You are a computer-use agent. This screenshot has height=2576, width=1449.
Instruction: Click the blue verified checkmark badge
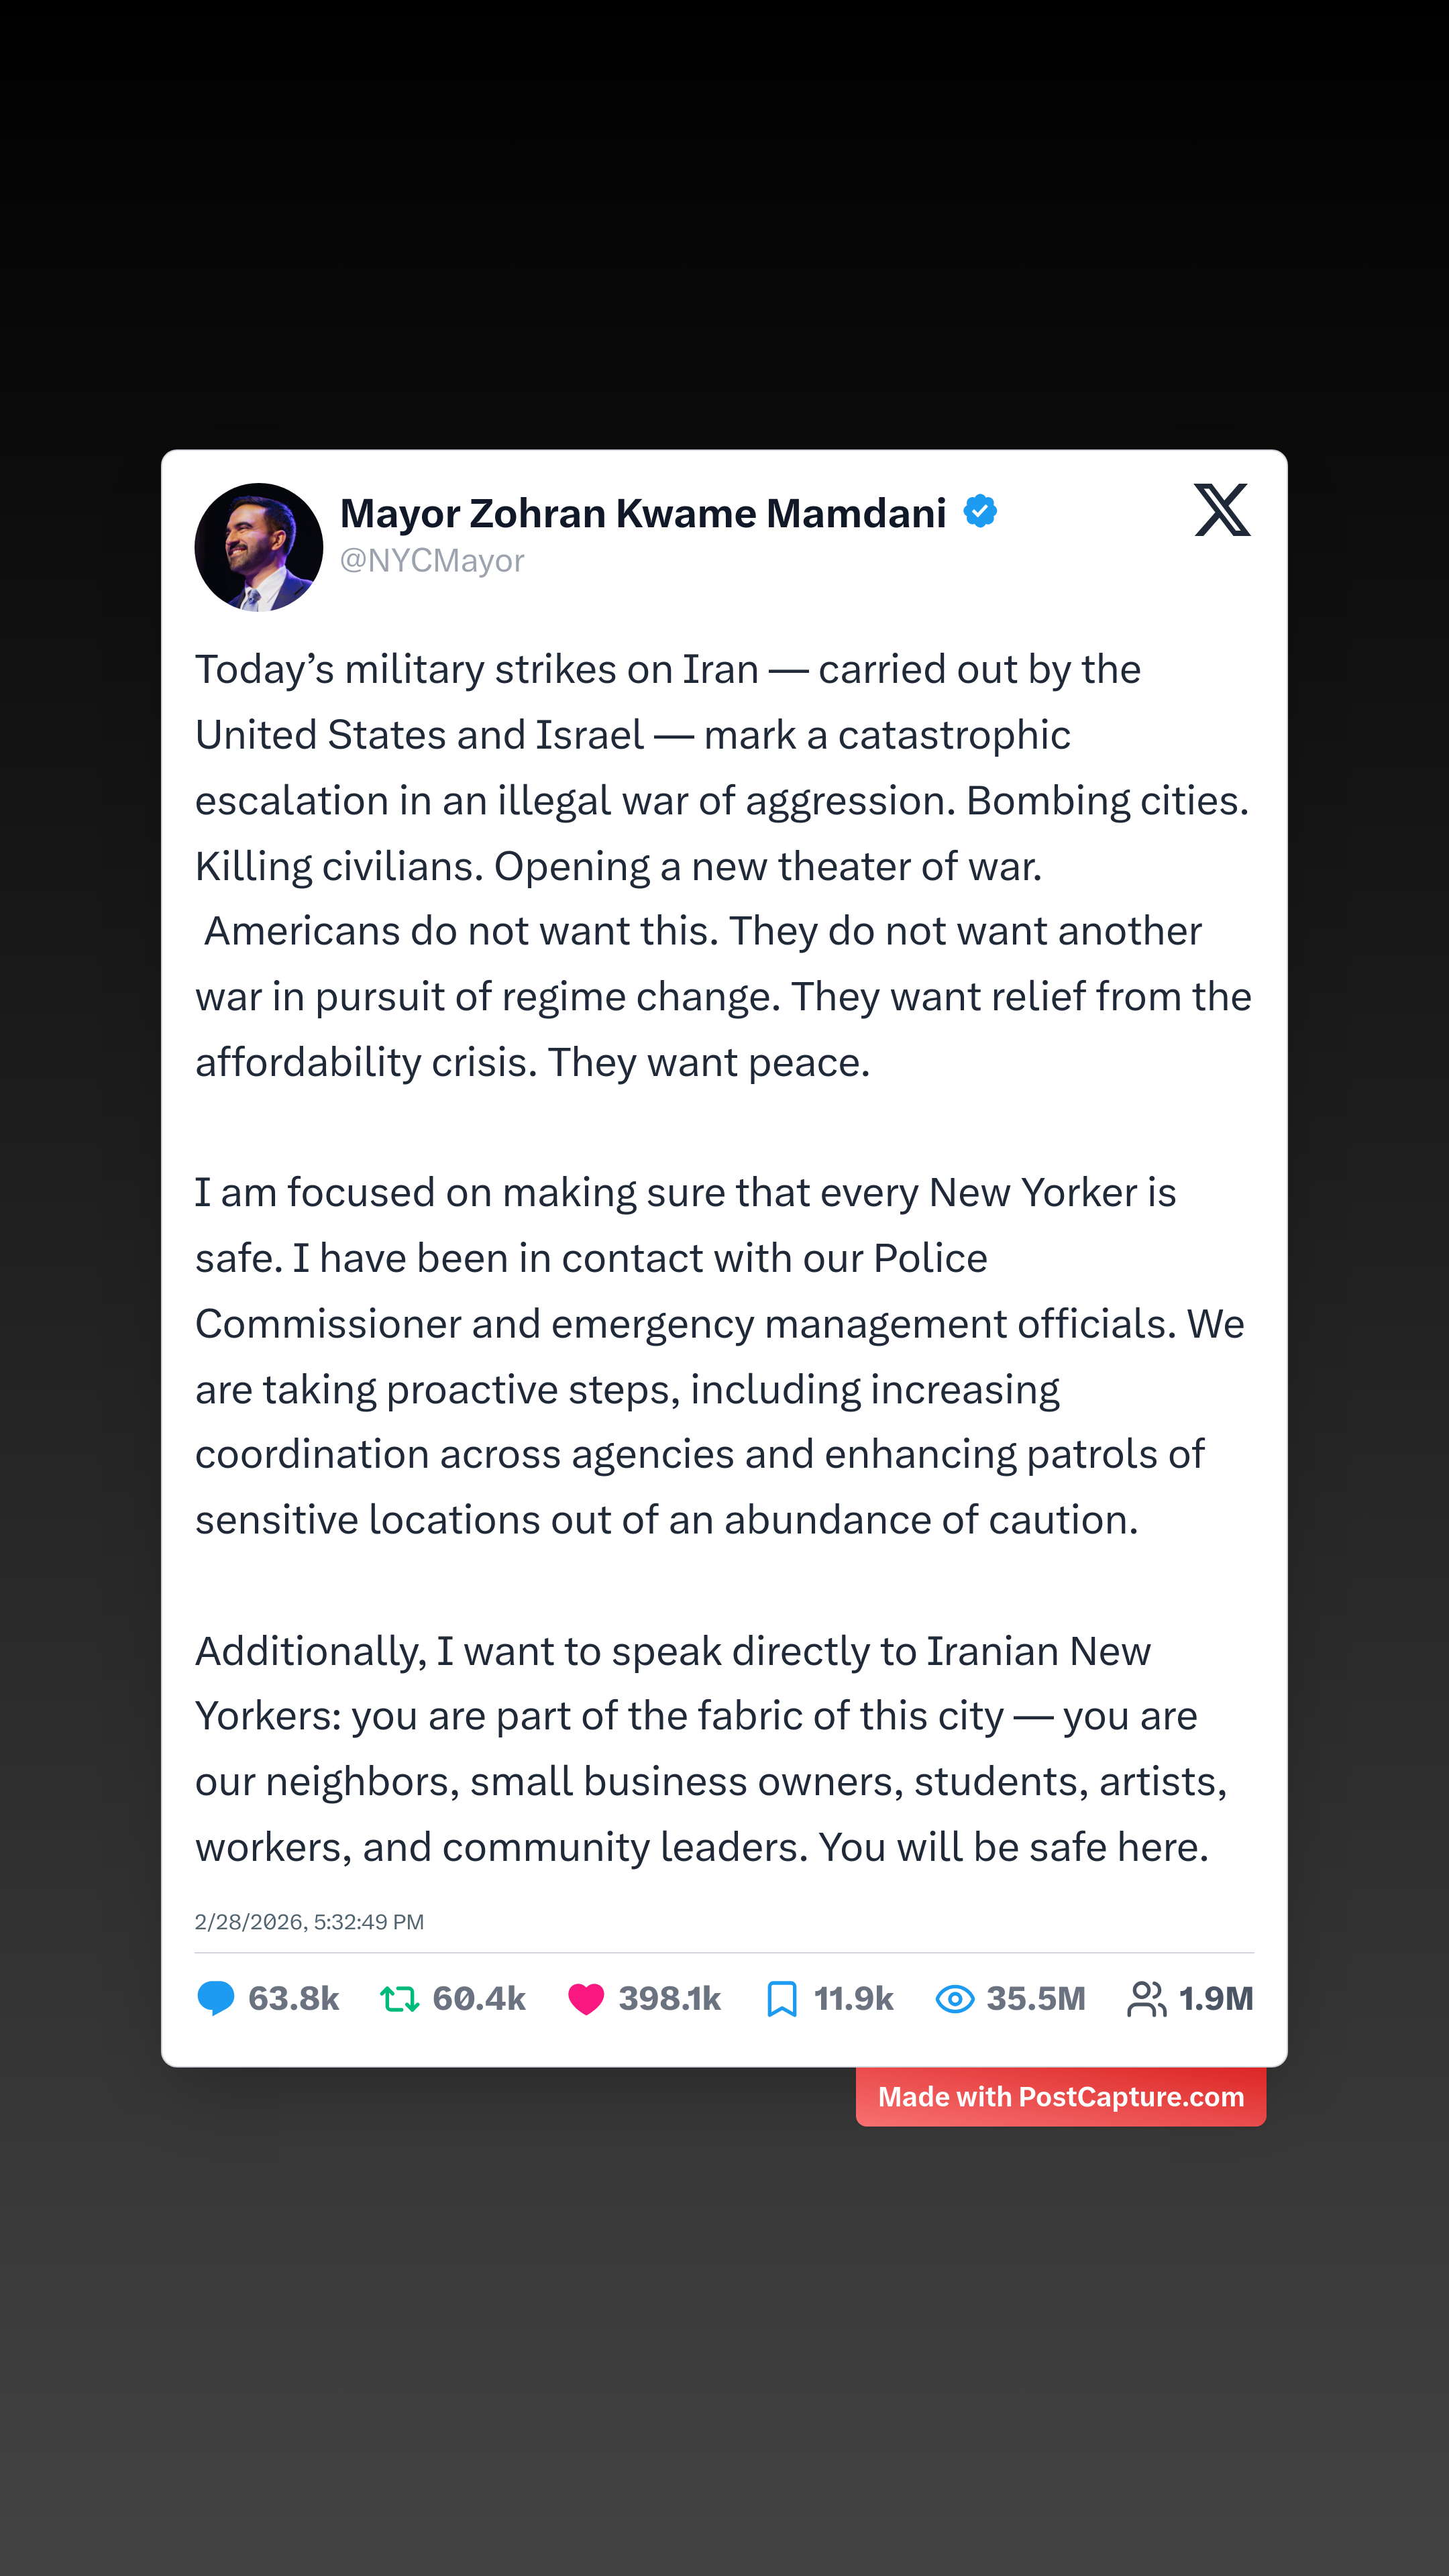click(x=980, y=511)
